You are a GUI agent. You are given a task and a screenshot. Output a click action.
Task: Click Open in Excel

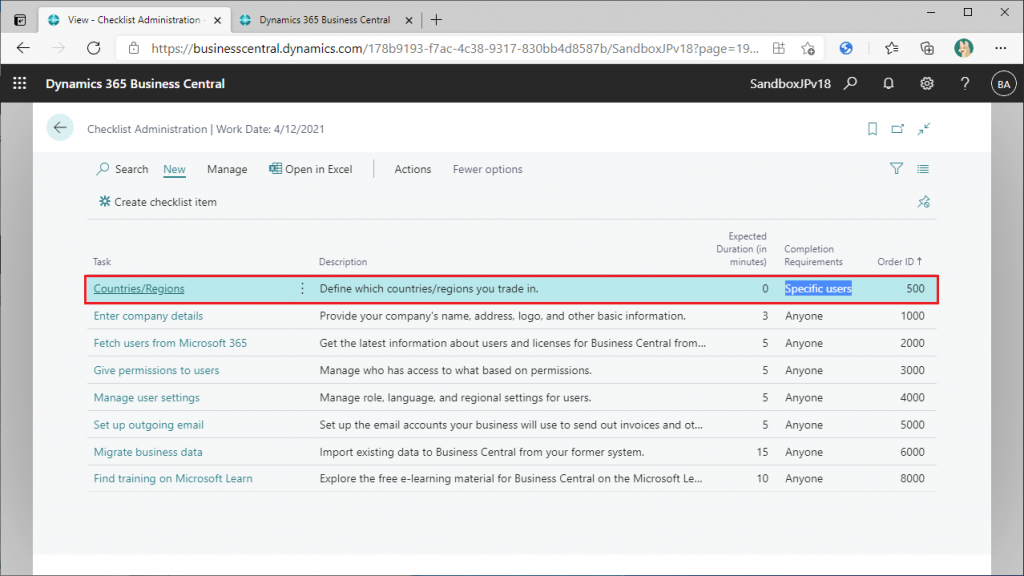311,169
